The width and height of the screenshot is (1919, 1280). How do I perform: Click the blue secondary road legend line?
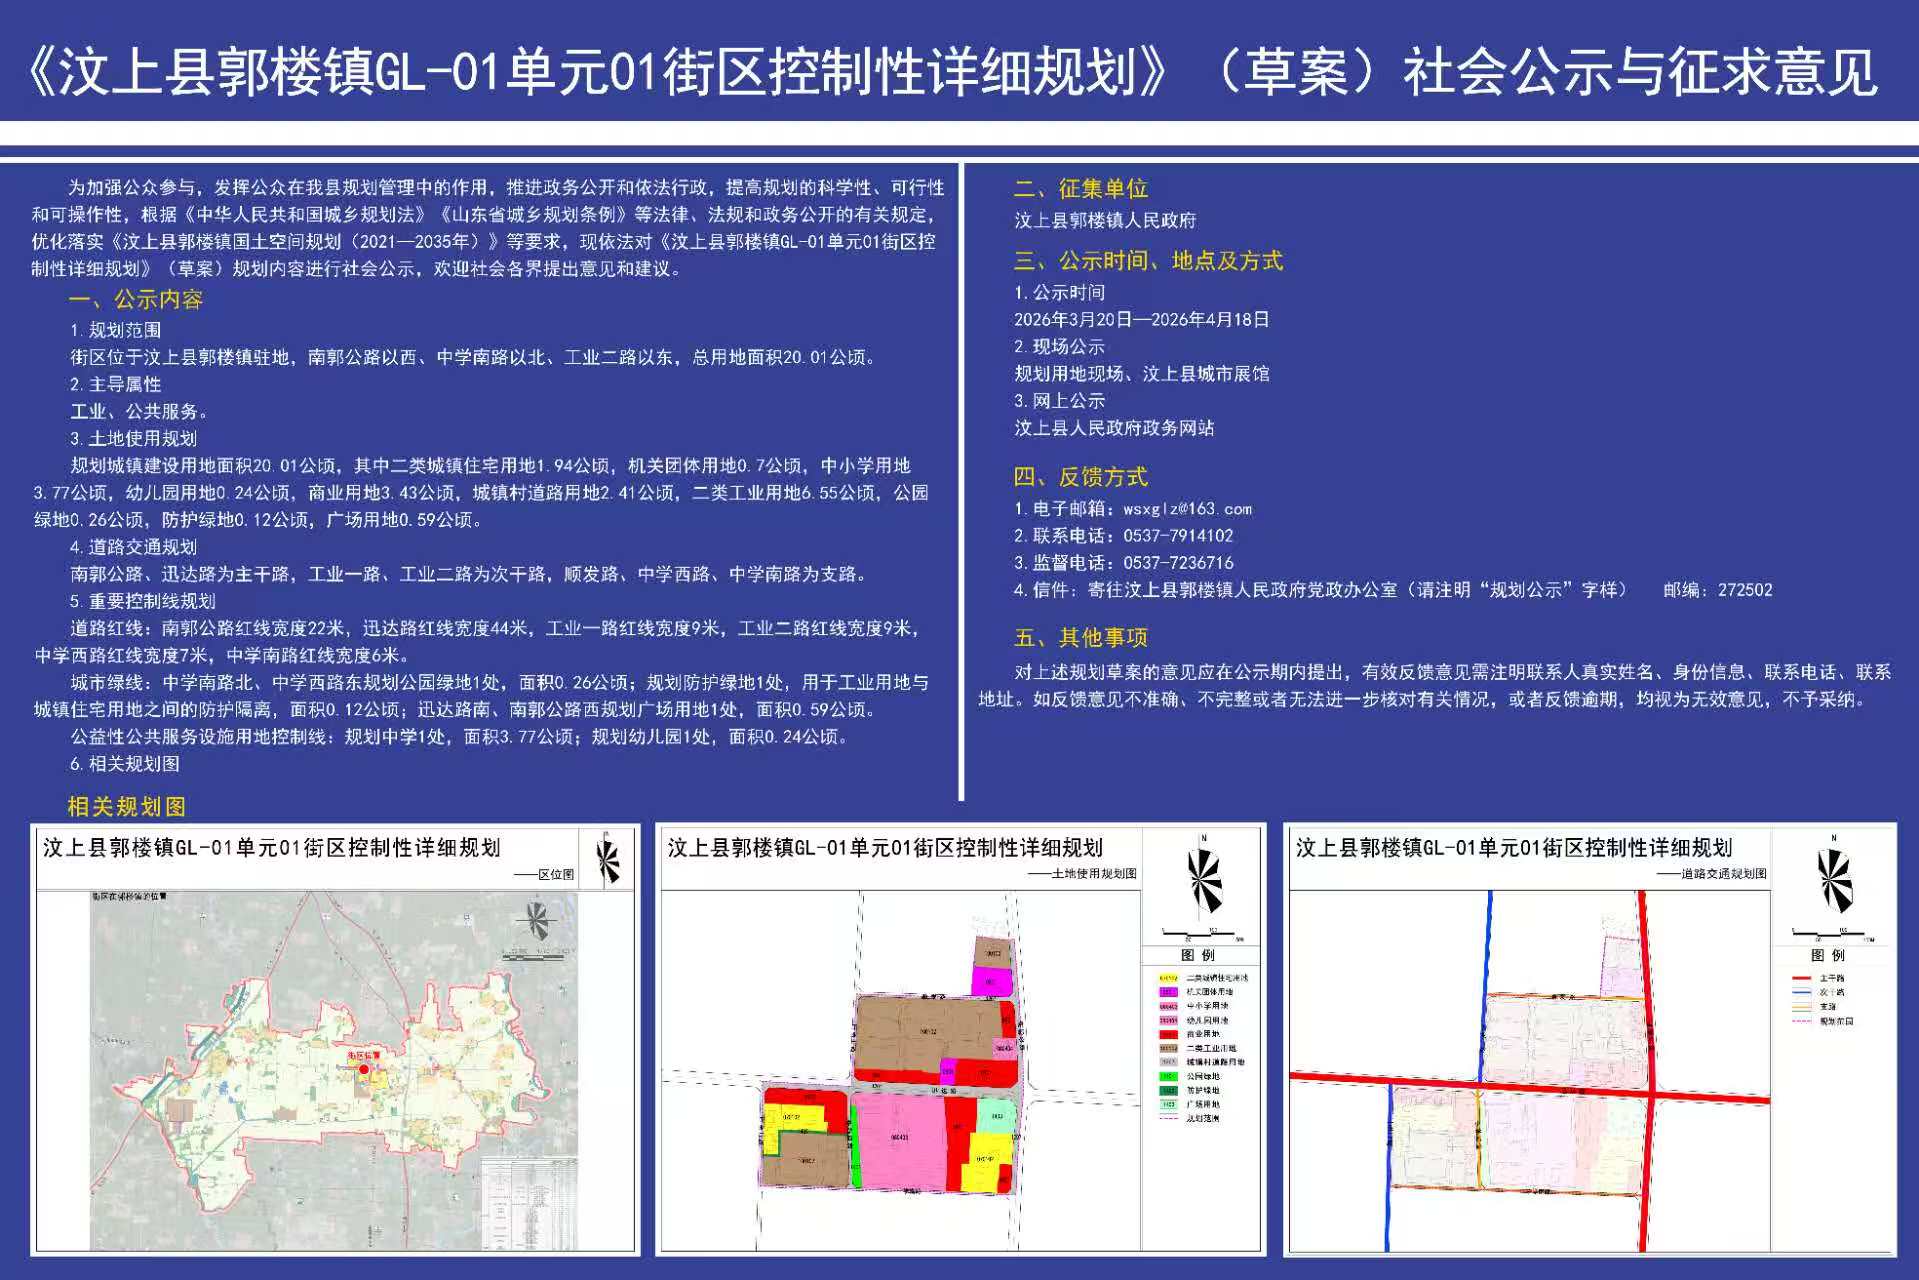(1802, 992)
